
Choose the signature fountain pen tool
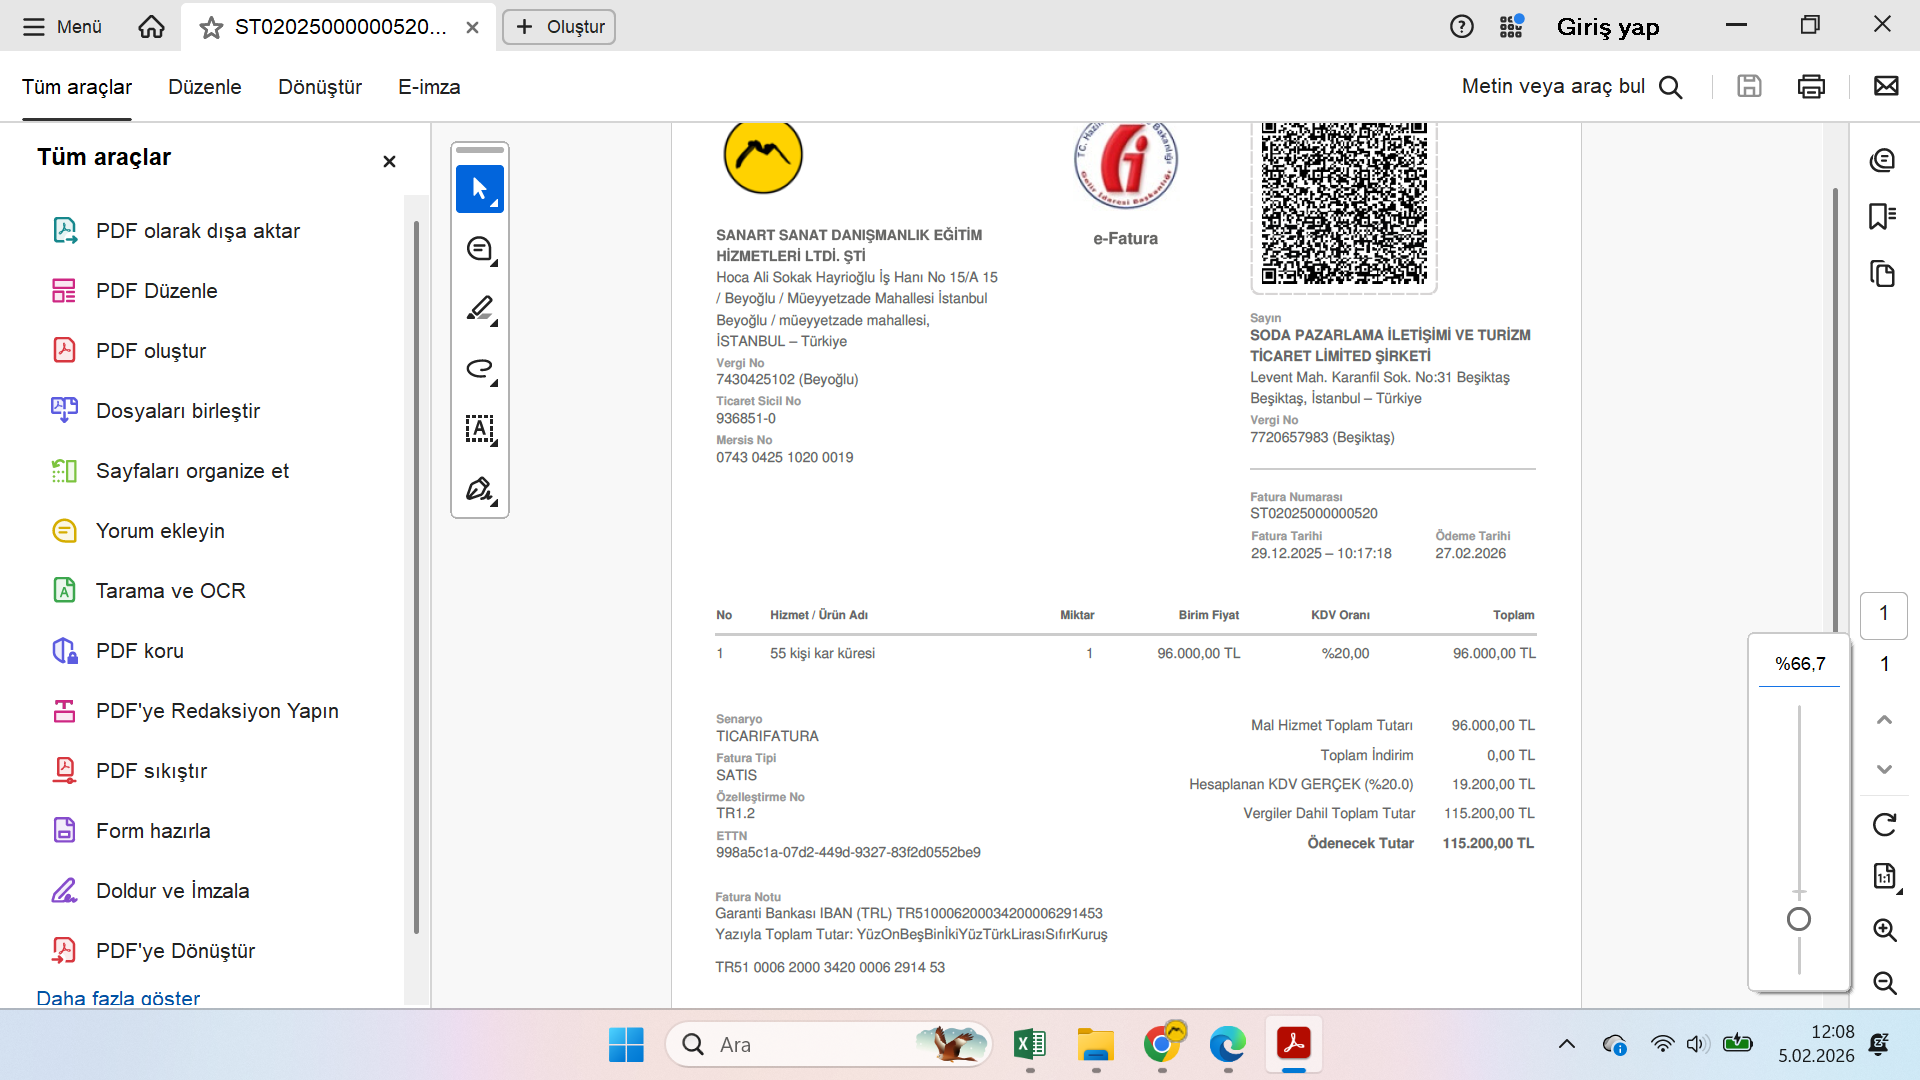pos(480,489)
